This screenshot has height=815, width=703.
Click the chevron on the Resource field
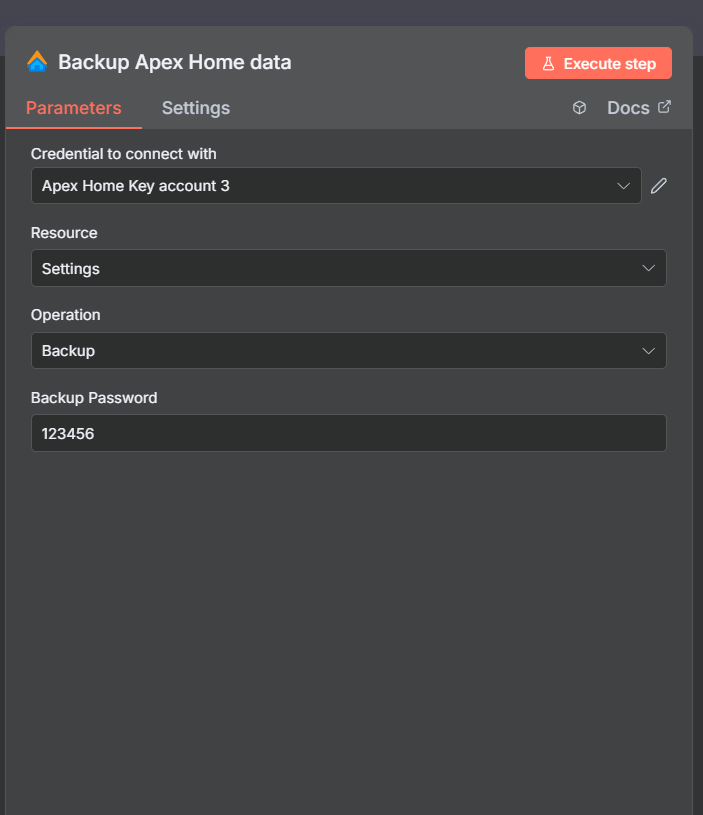point(651,268)
